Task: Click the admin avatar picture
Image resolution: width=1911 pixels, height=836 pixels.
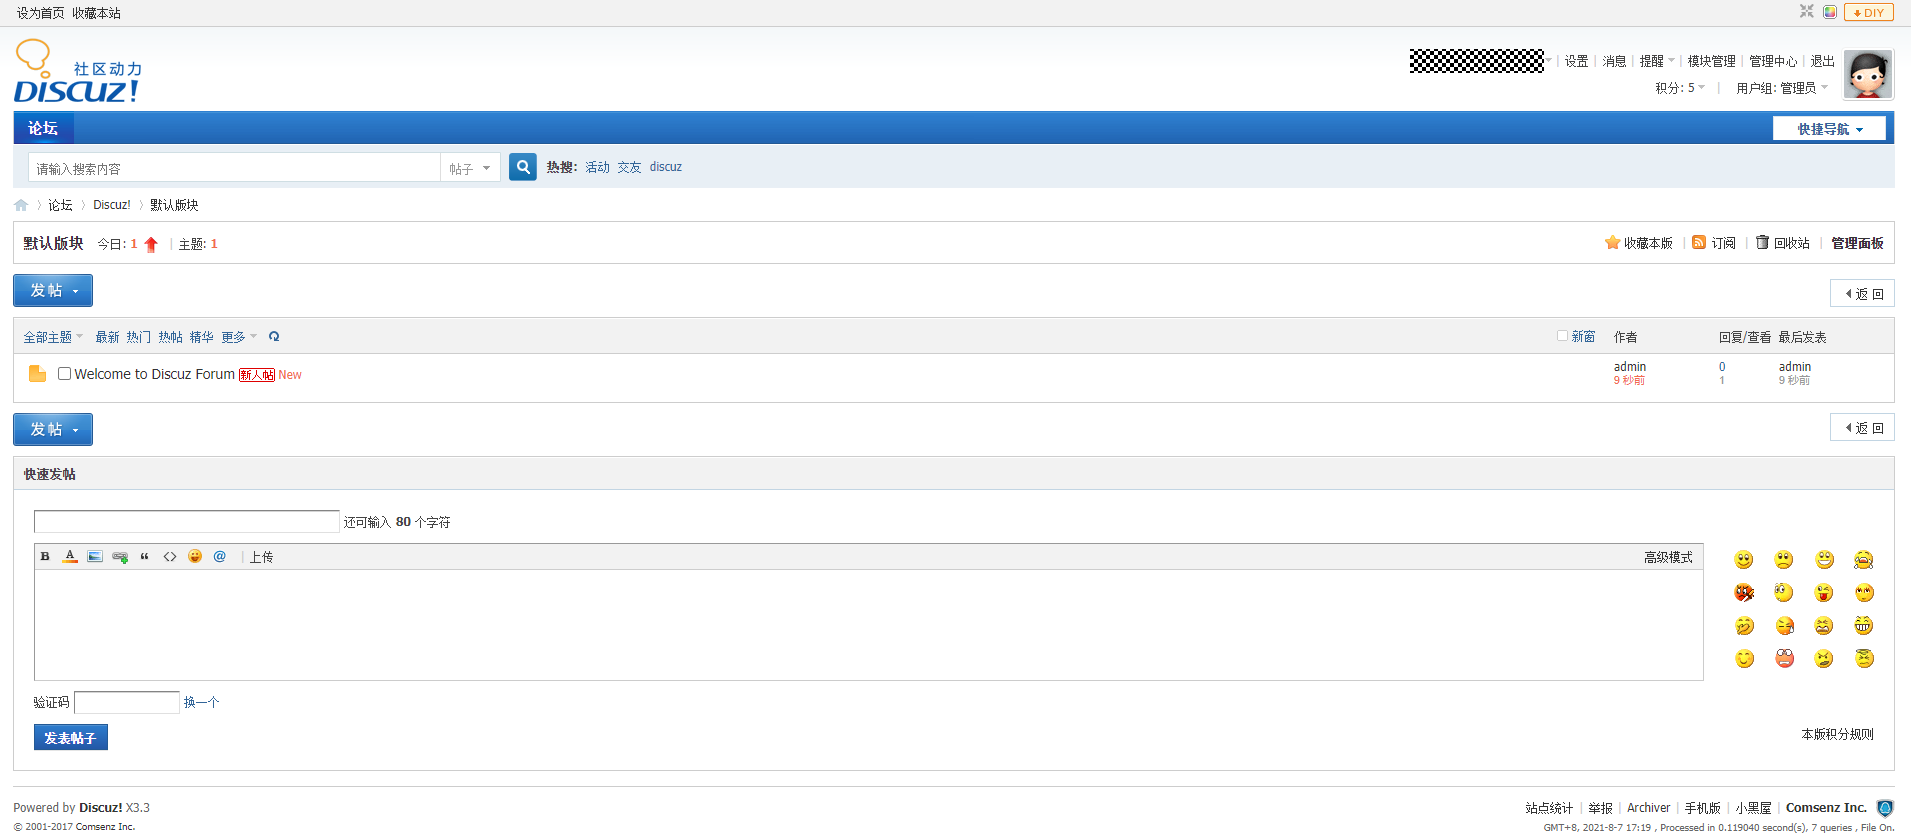Action: click(x=1868, y=75)
